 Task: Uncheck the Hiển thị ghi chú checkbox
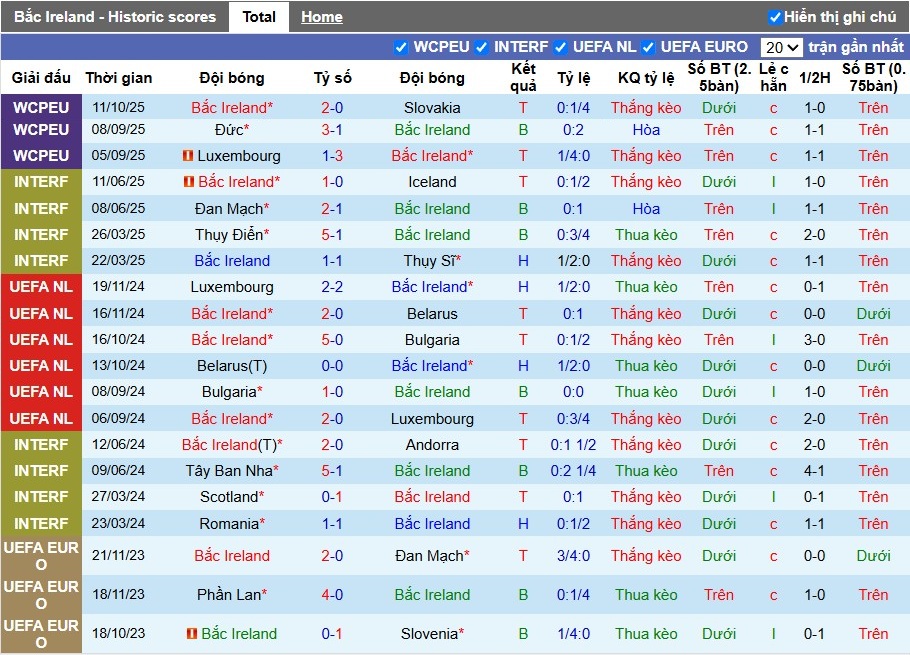[x=774, y=17]
